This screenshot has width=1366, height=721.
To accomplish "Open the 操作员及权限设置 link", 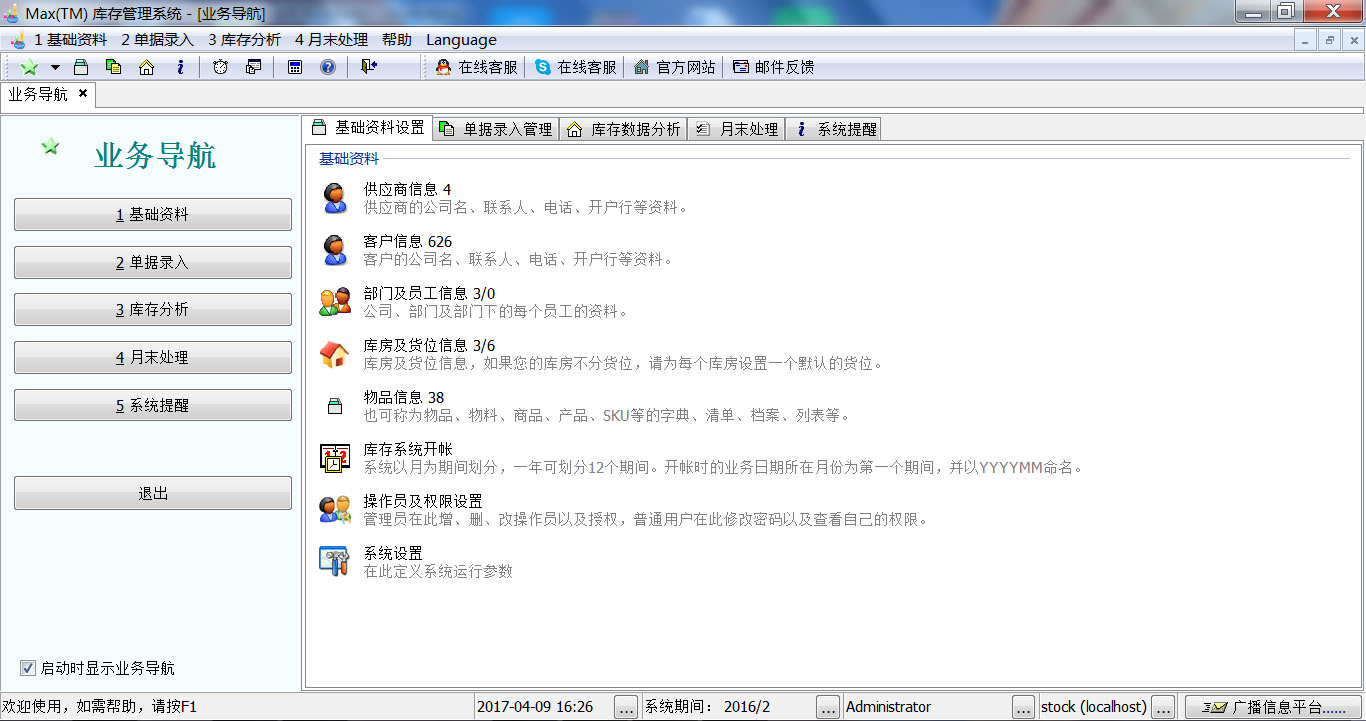I will click(x=423, y=501).
